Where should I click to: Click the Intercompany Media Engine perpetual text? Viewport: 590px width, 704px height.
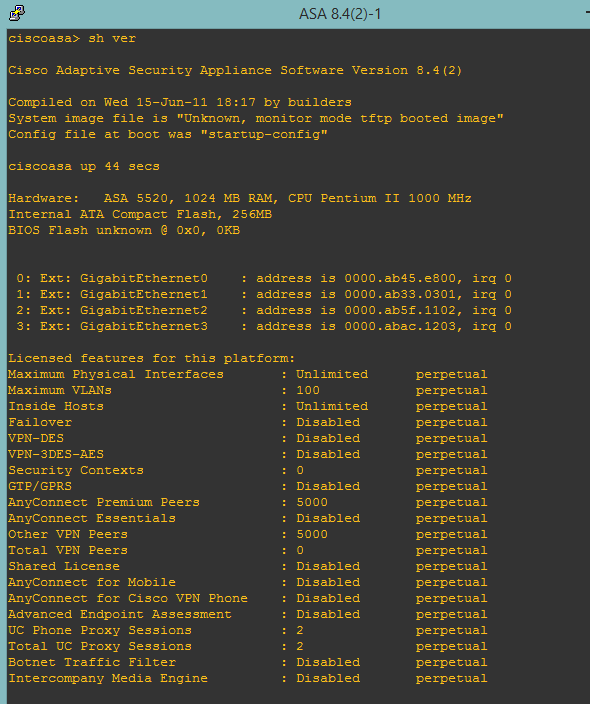point(451,678)
